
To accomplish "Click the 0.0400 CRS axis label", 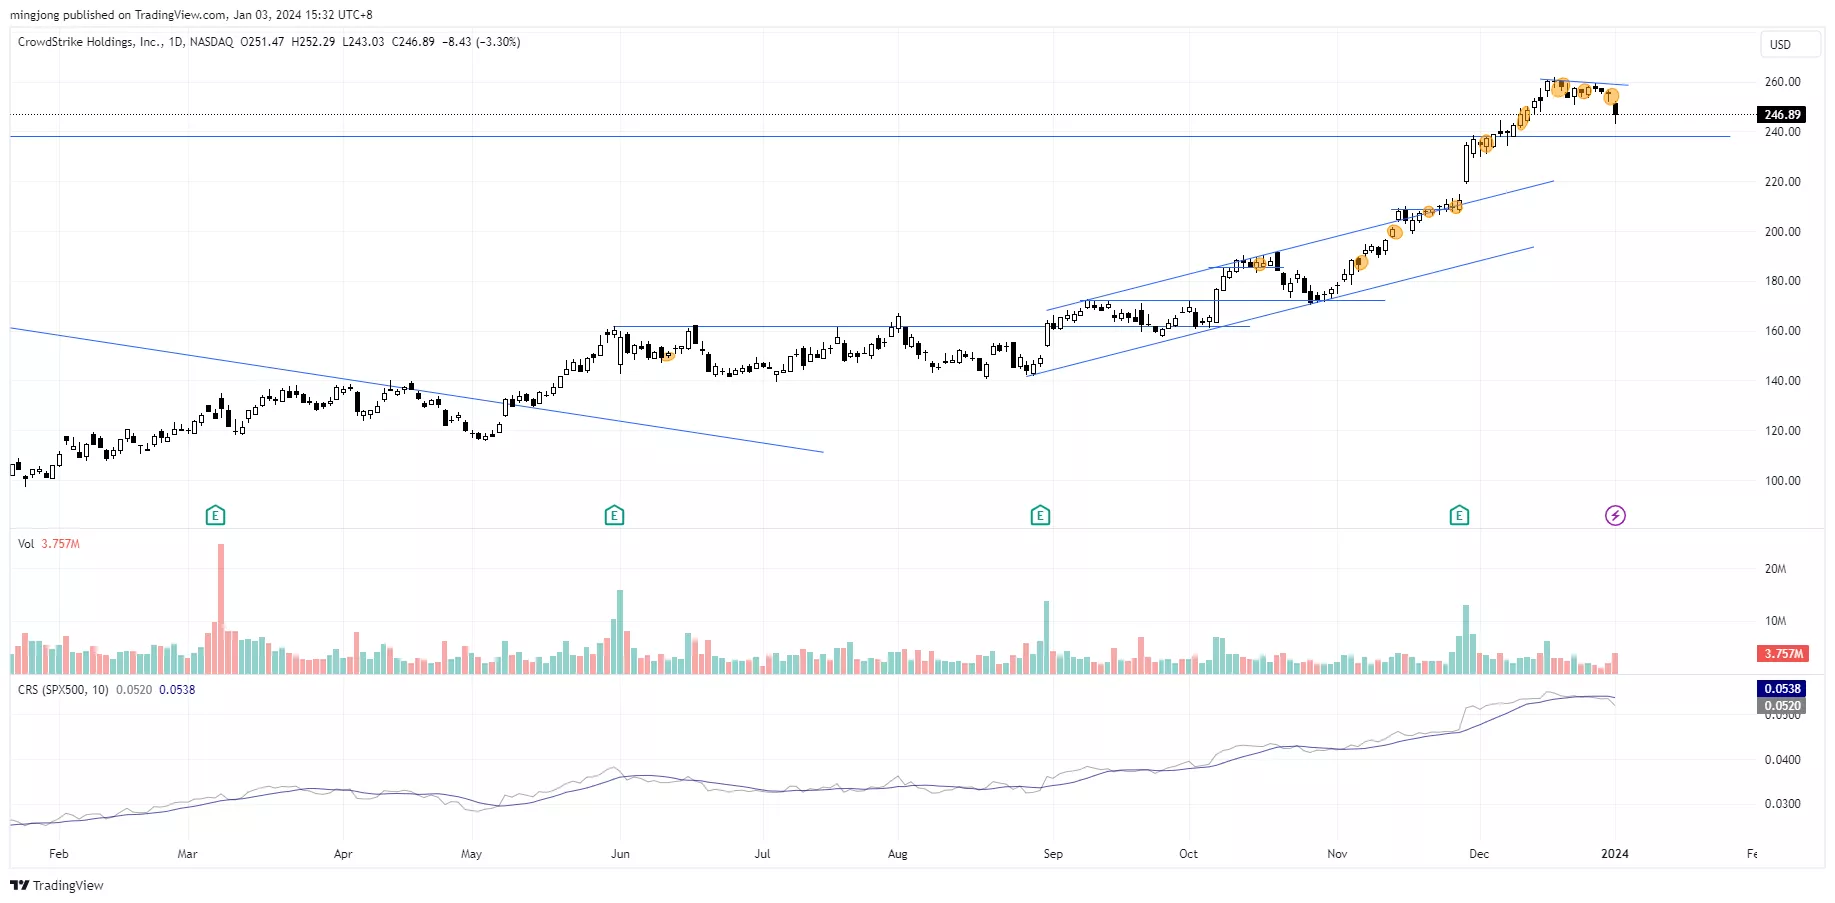I will point(1782,760).
